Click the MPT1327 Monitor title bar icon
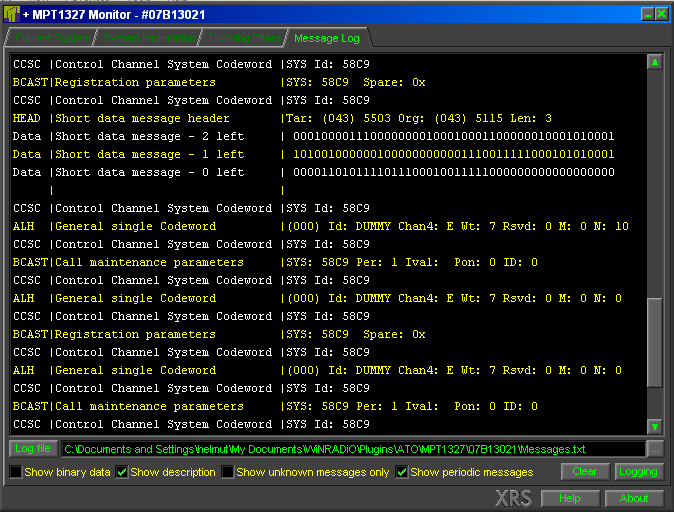This screenshot has height=512, width=674. 12,14
